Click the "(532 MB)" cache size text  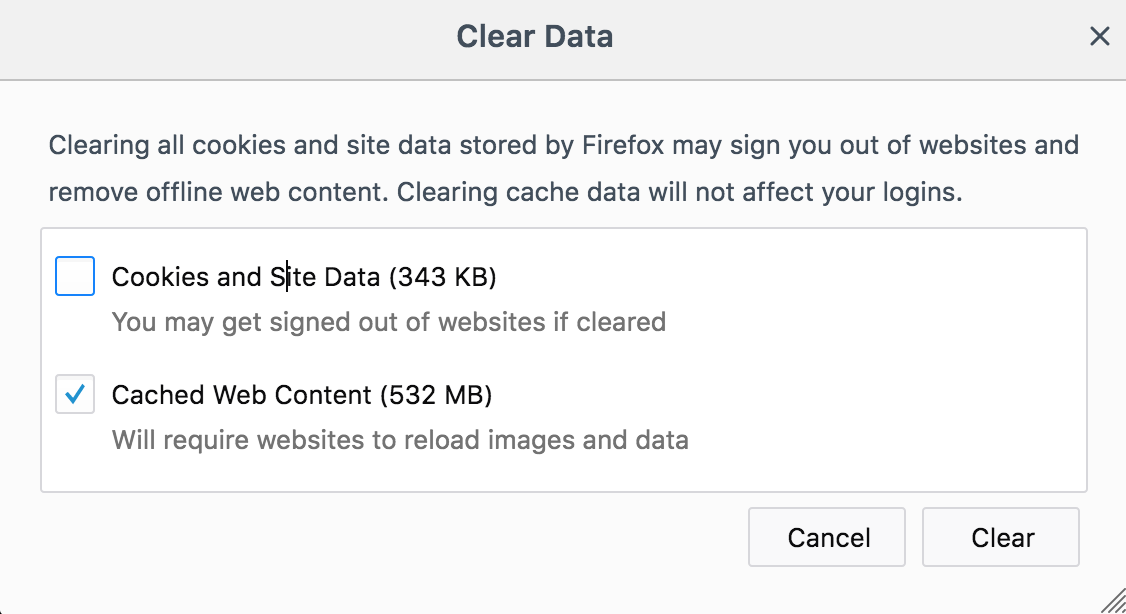tap(436, 395)
